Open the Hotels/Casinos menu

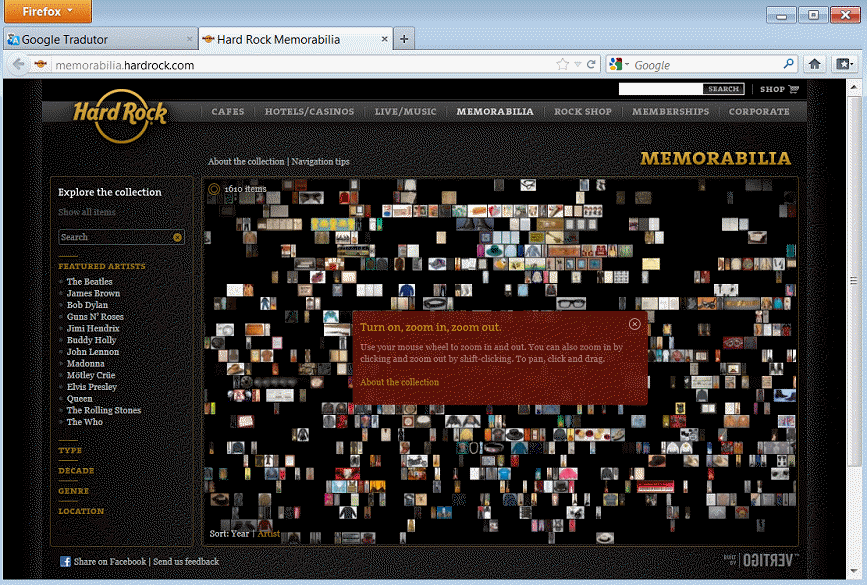310,112
